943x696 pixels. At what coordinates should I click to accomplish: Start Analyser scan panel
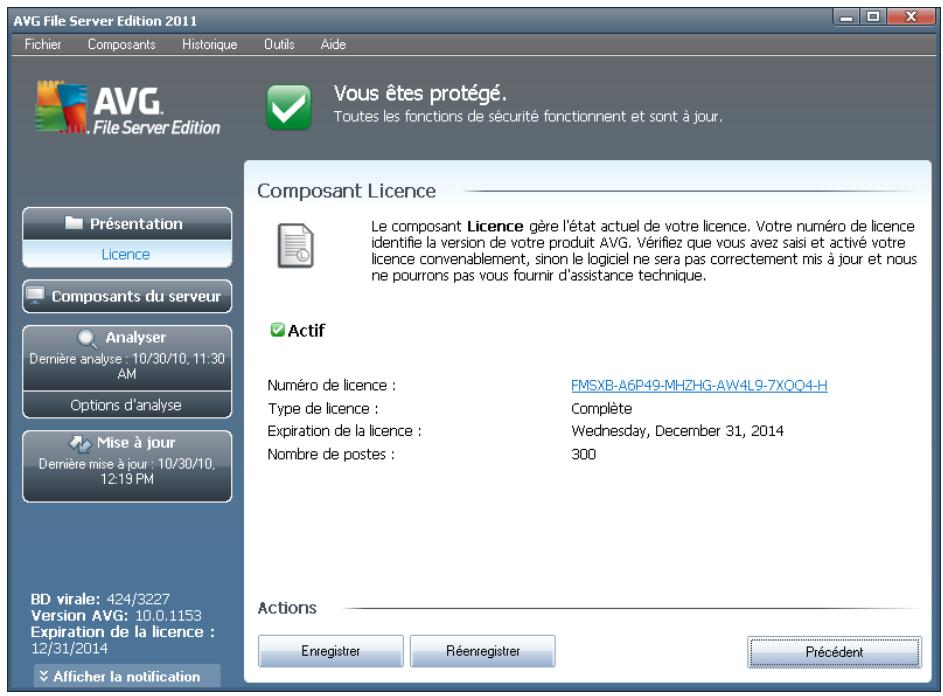click(x=127, y=358)
